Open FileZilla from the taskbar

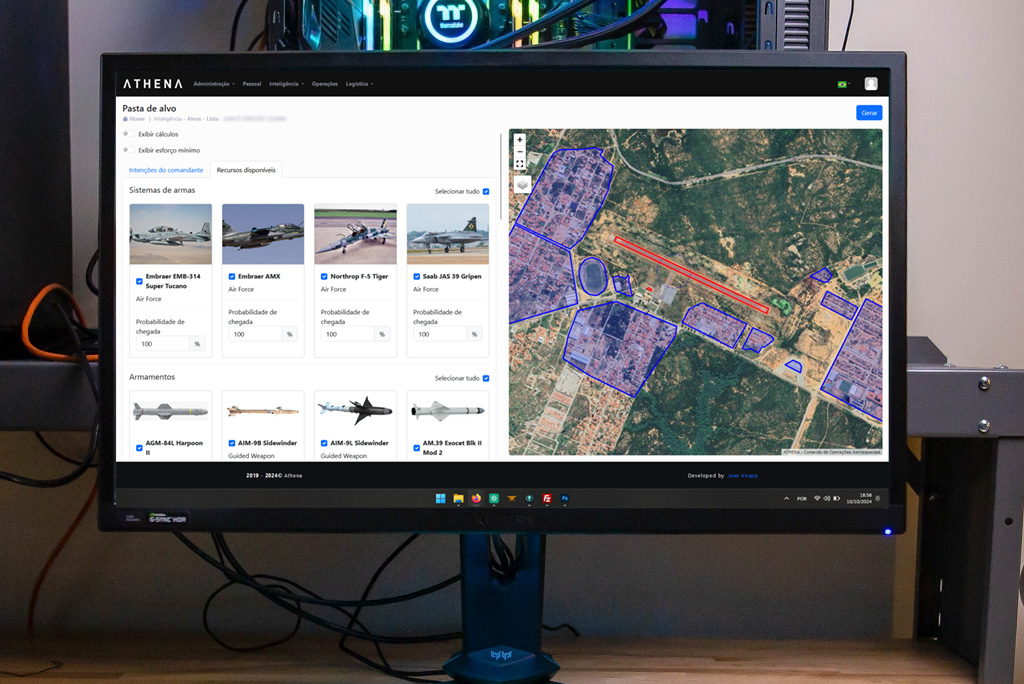[547, 498]
